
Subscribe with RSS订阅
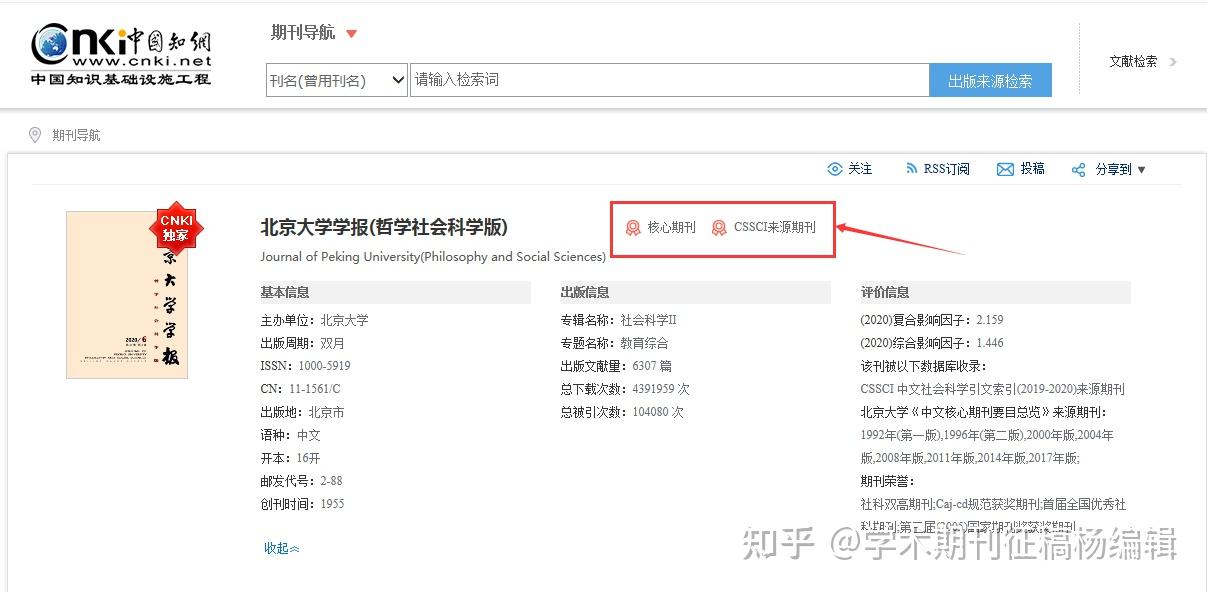click(x=946, y=169)
